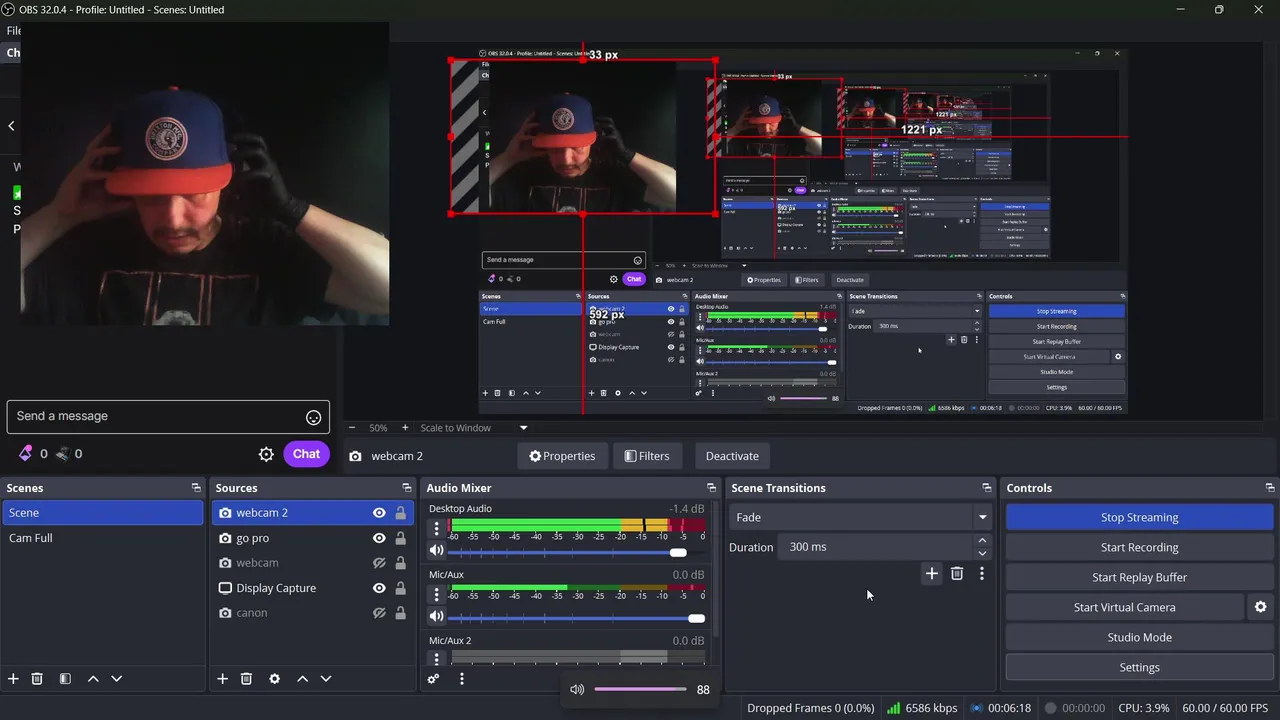Image resolution: width=1280 pixels, height=720 pixels.
Task: Mute Desktop Audio speaker button
Action: point(436,551)
